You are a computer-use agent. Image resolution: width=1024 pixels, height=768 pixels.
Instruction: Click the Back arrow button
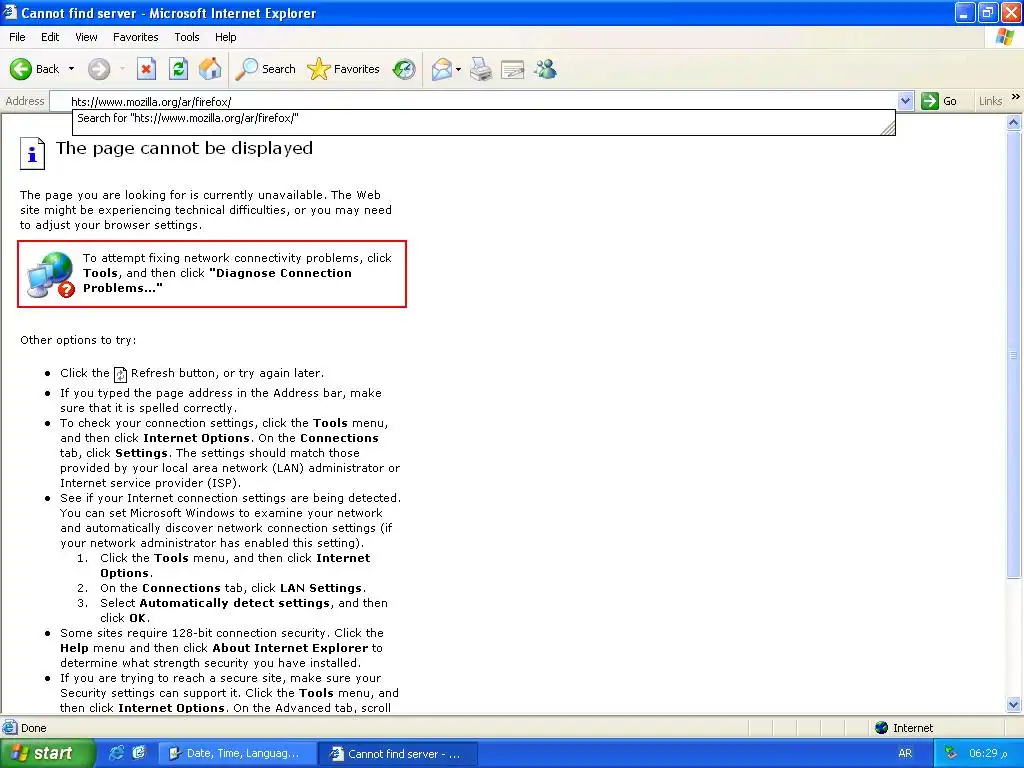[21, 69]
